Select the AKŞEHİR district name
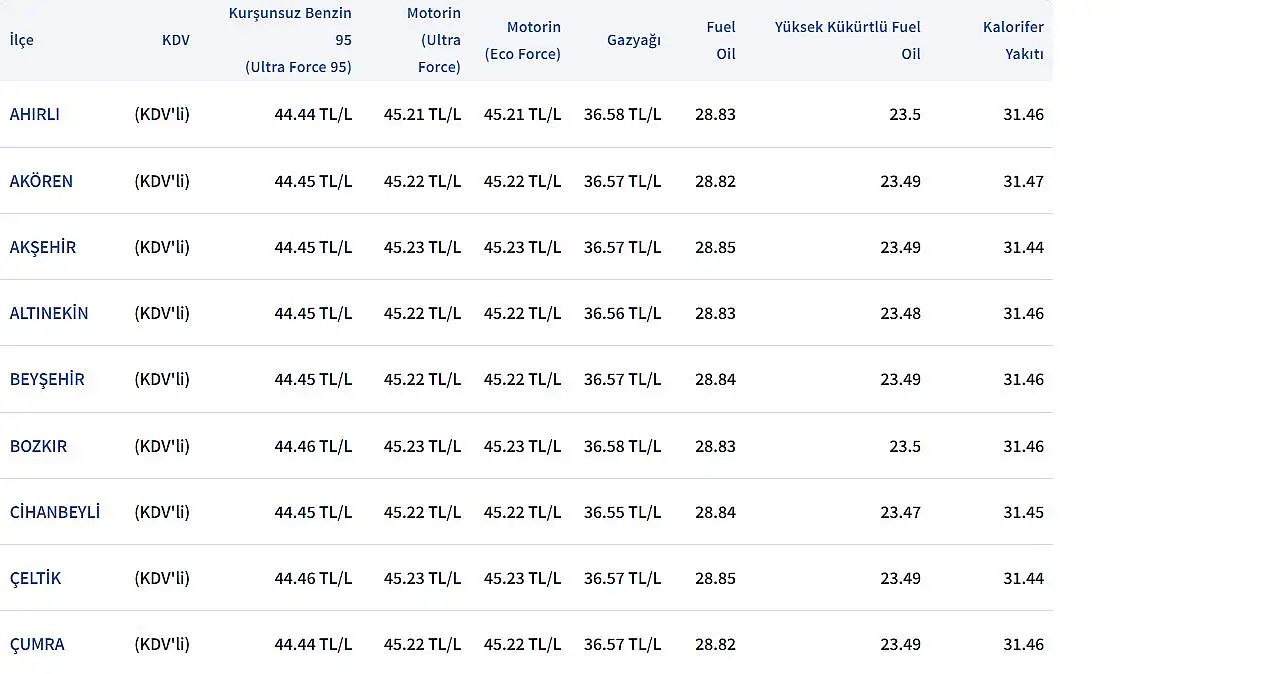This screenshot has height=674, width=1280. pyautogui.click(x=43, y=247)
